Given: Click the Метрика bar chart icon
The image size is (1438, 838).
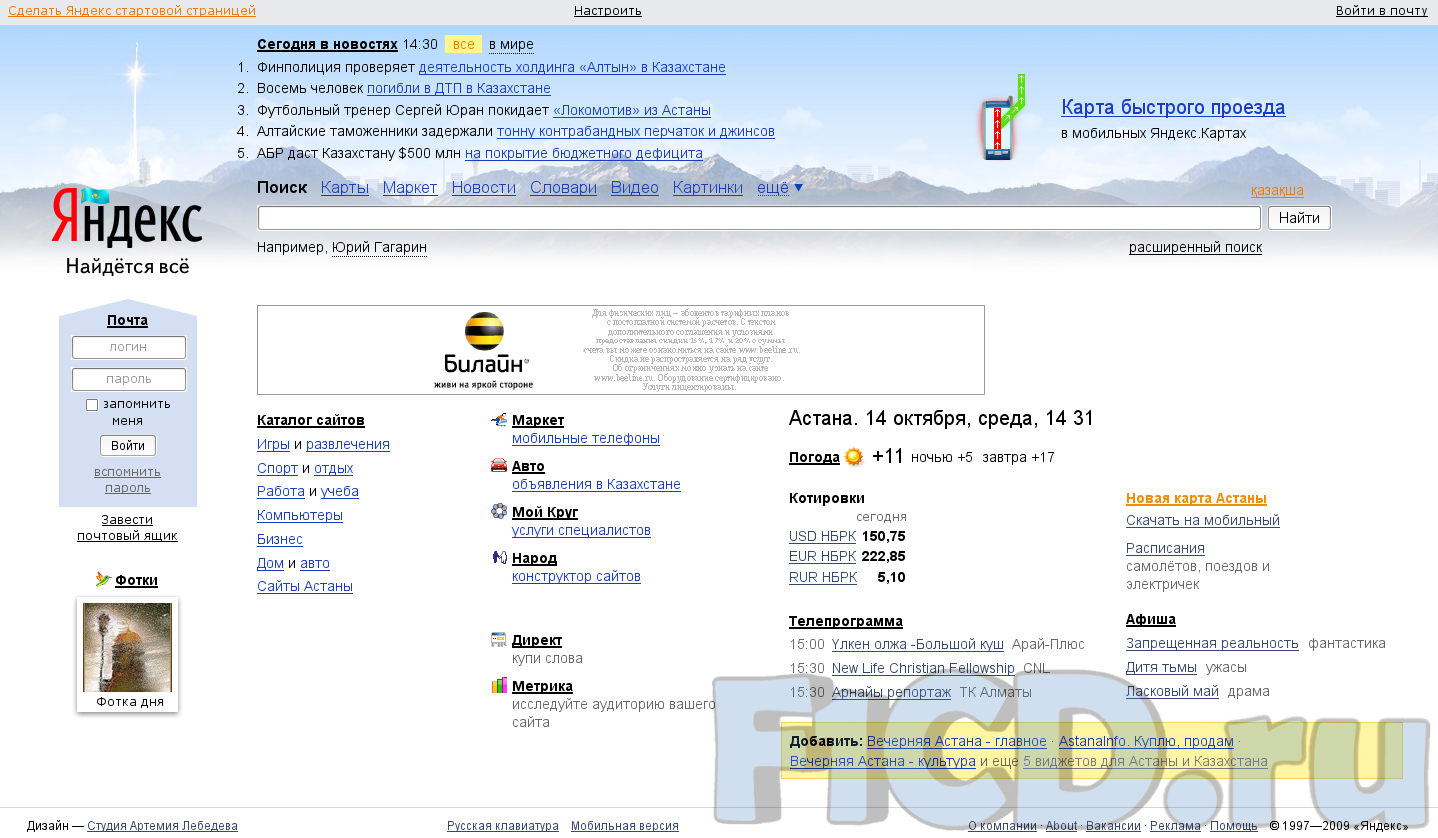Looking at the screenshot, I should (x=499, y=685).
